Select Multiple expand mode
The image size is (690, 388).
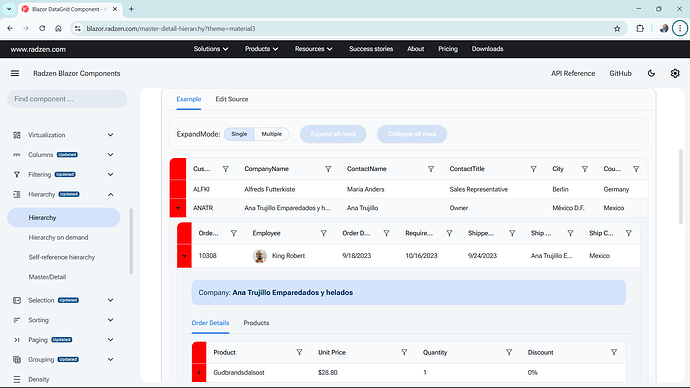click(x=272, y=134)
